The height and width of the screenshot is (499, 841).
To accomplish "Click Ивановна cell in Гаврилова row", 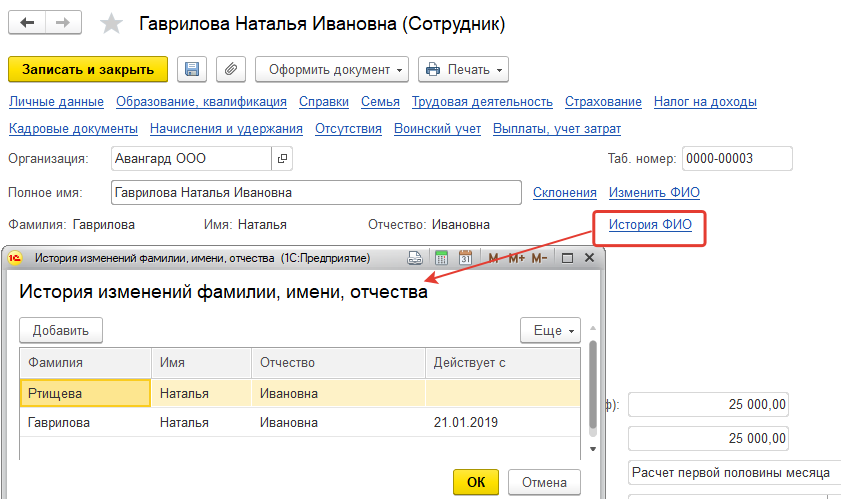I will pos(338,422).
